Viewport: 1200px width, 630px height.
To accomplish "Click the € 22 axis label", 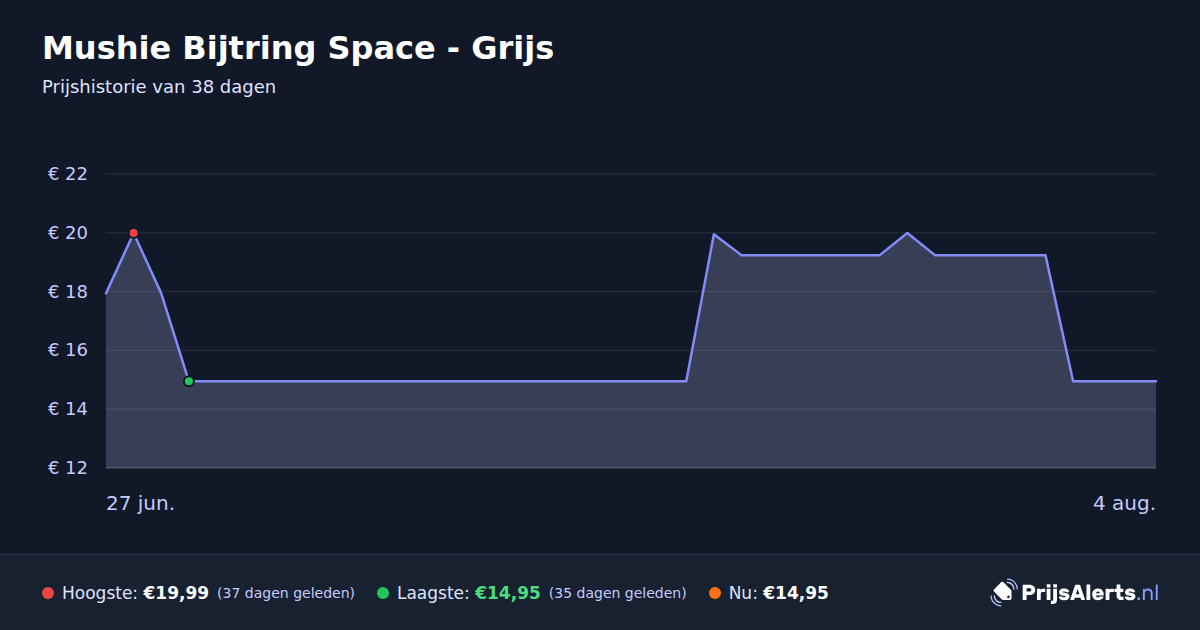I will point(68,174).
